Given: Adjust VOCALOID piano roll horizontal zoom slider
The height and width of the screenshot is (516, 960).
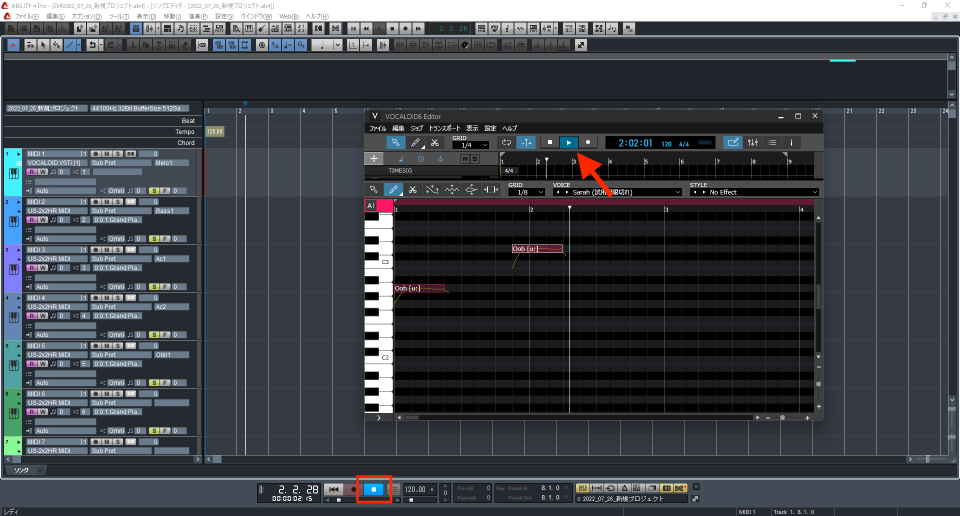Looking at the screenshot, I should click(782, 417).
